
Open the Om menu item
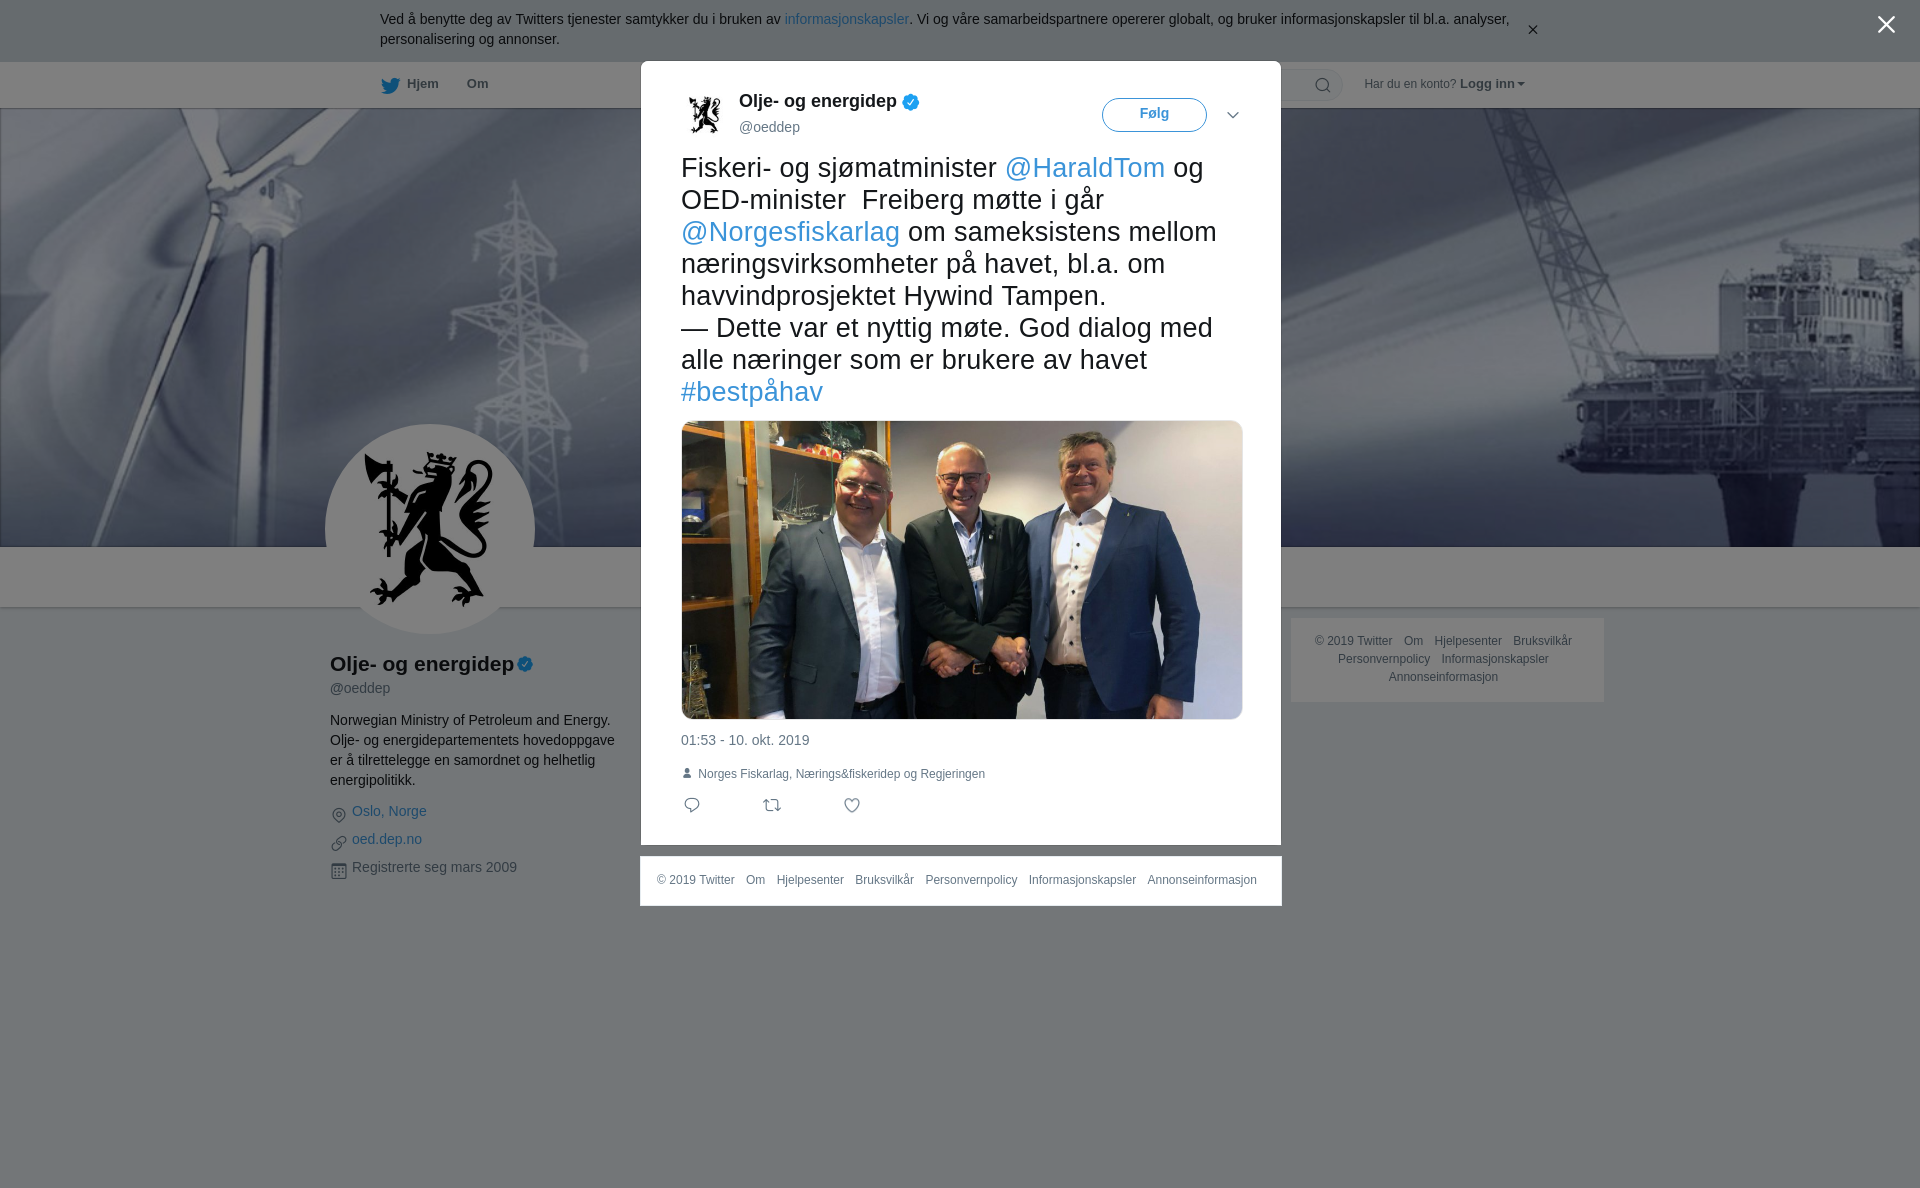(477, 84)
